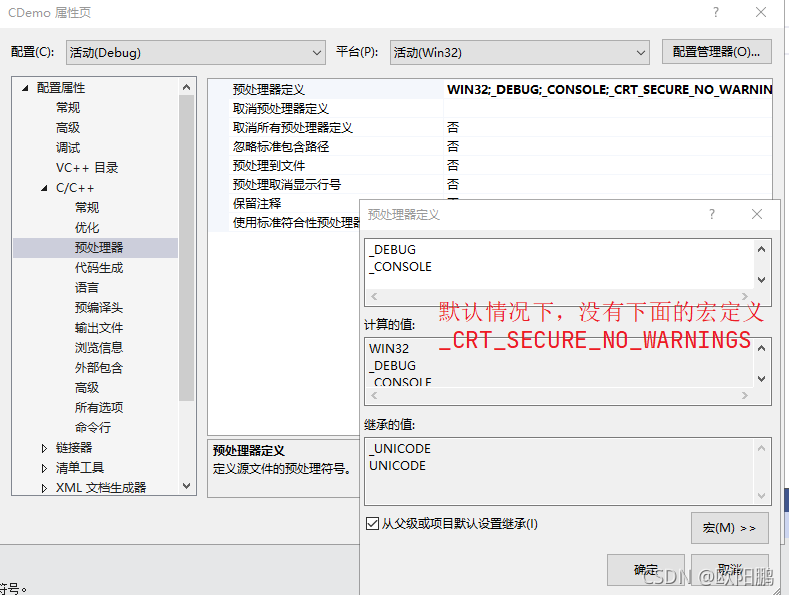Image resolution: width=789 pixels, height=595 pixels.
Task: Select 命令行 in the tree
Action: pyautogui.click(x=93, y=427)
